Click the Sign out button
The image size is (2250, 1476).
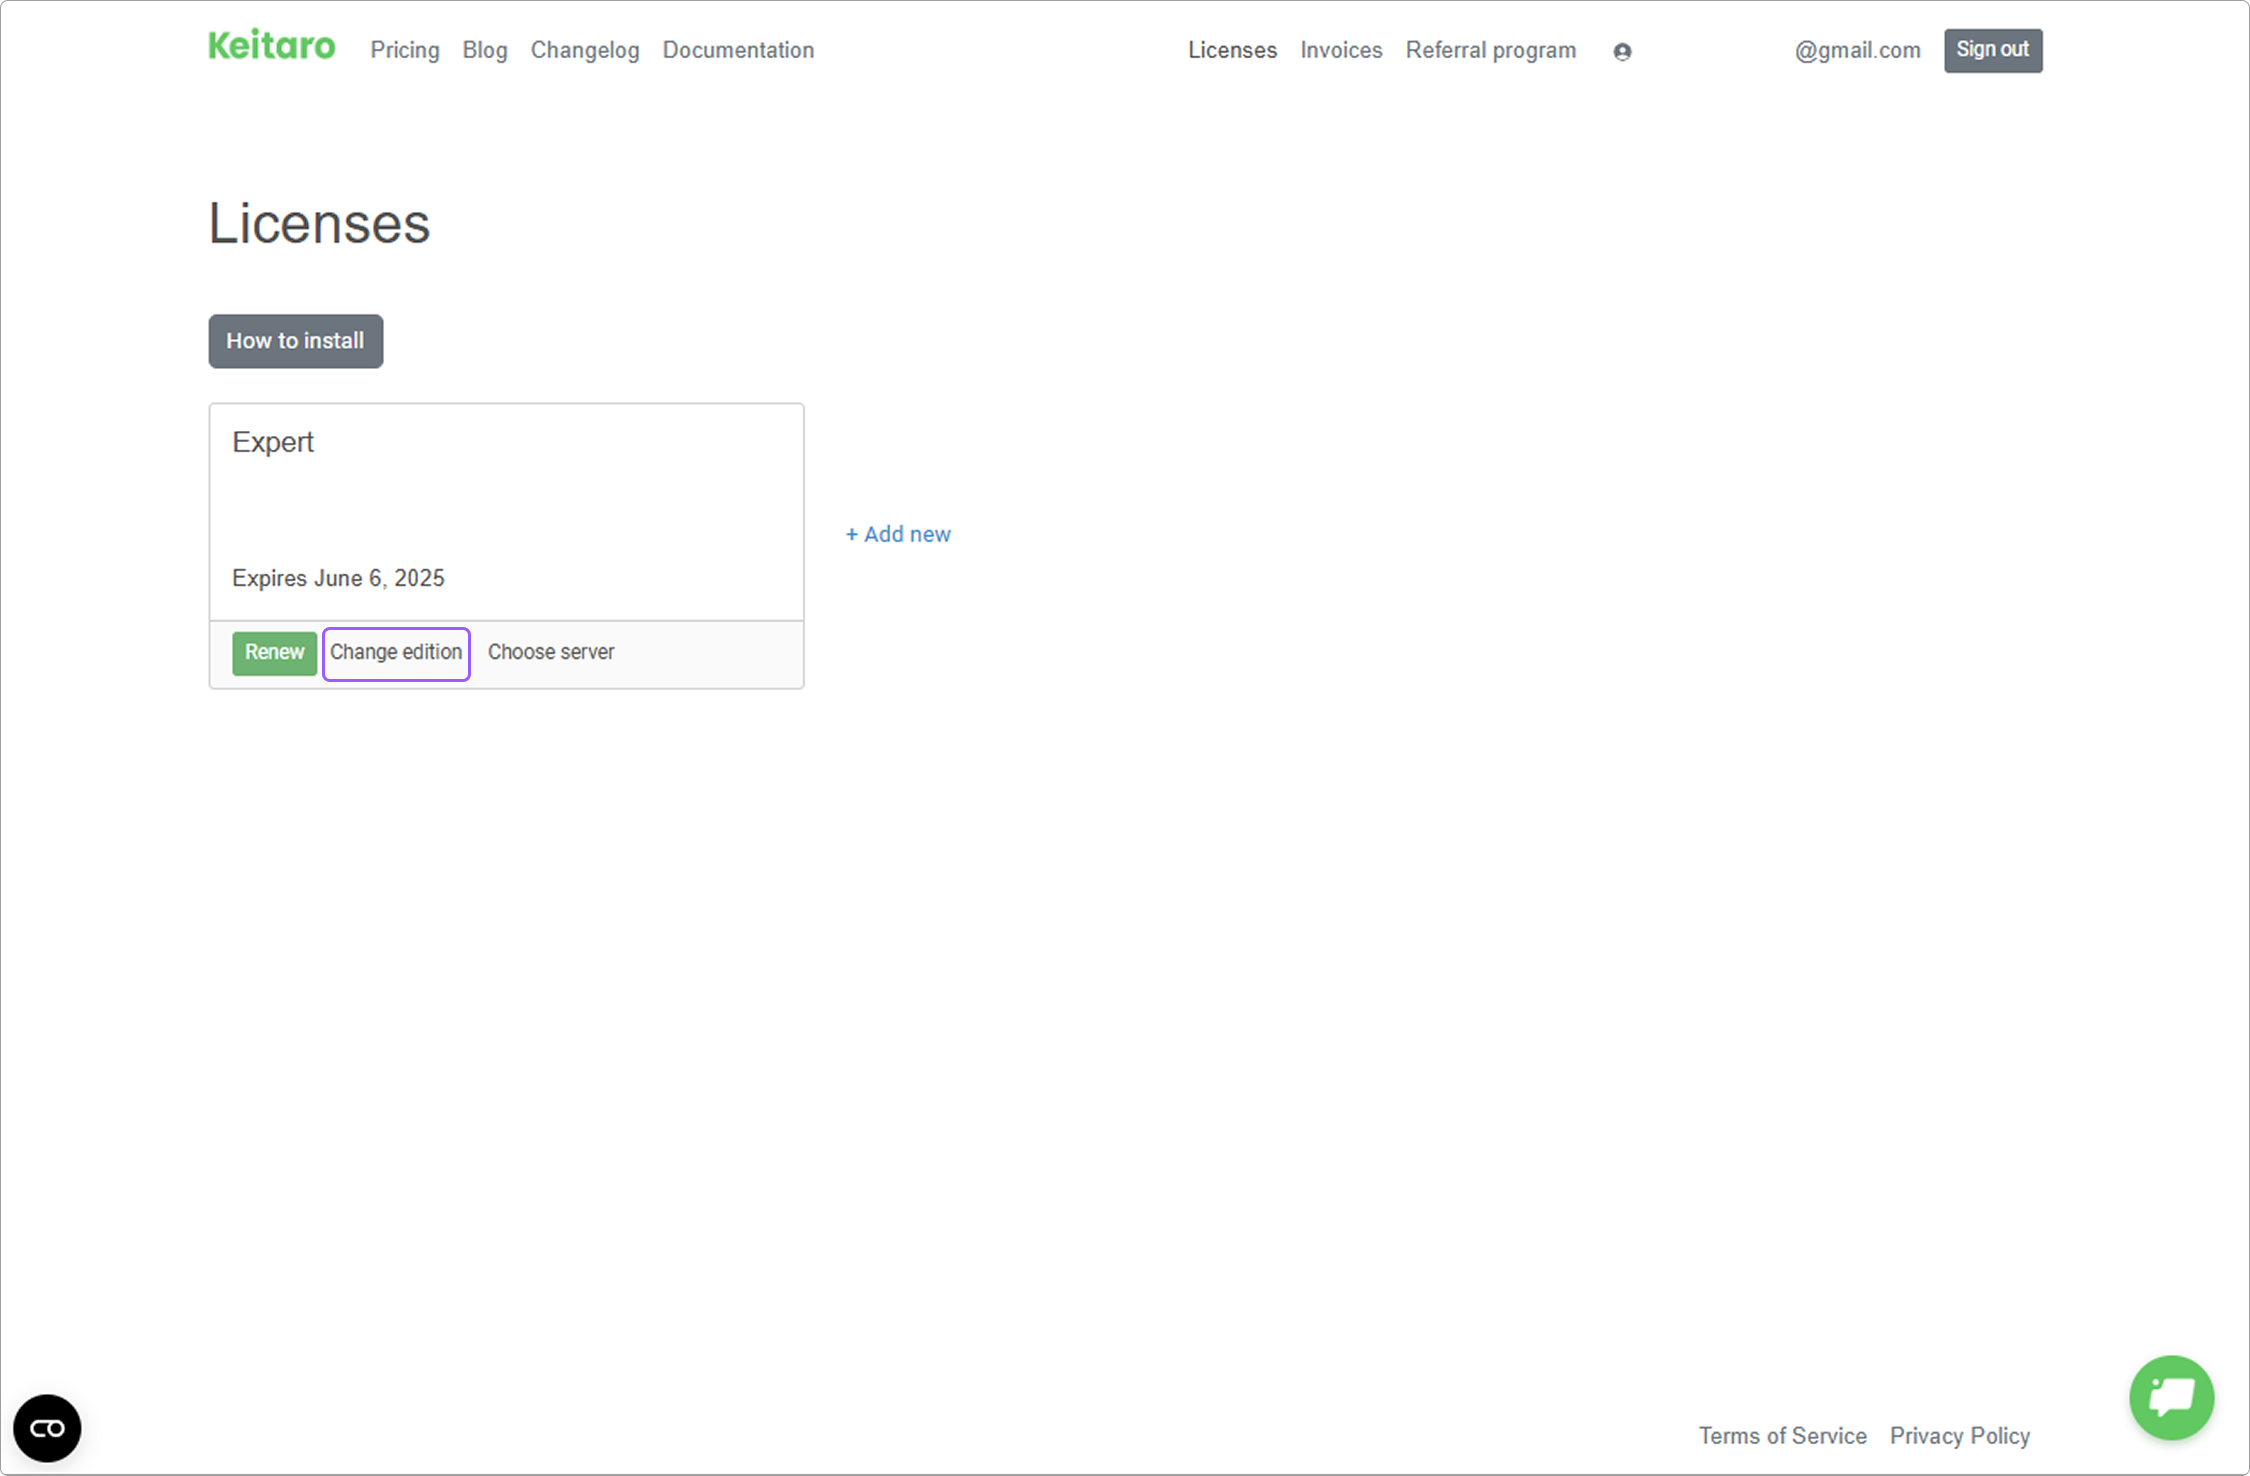click(x=1993, y=50)
